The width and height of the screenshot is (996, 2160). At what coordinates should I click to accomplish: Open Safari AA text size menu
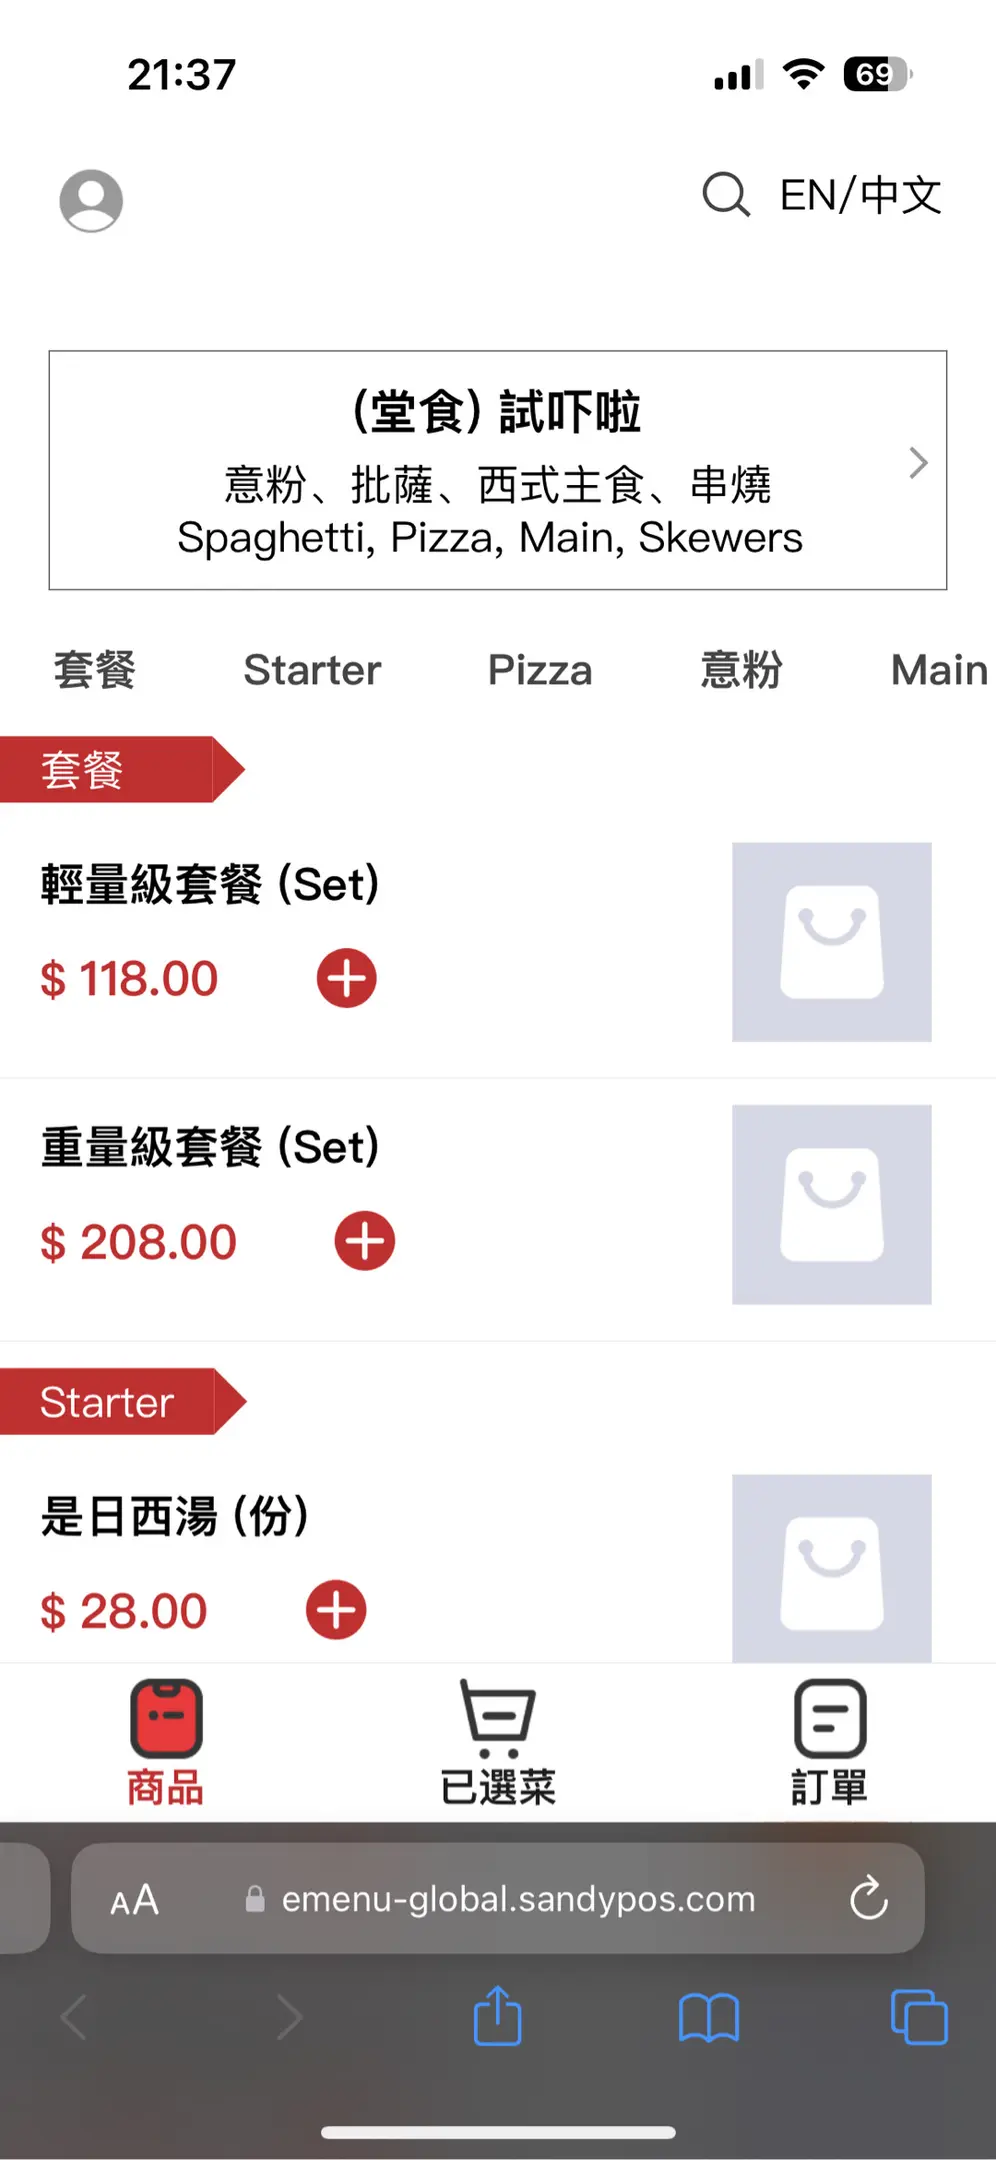tap(135, 1899)
